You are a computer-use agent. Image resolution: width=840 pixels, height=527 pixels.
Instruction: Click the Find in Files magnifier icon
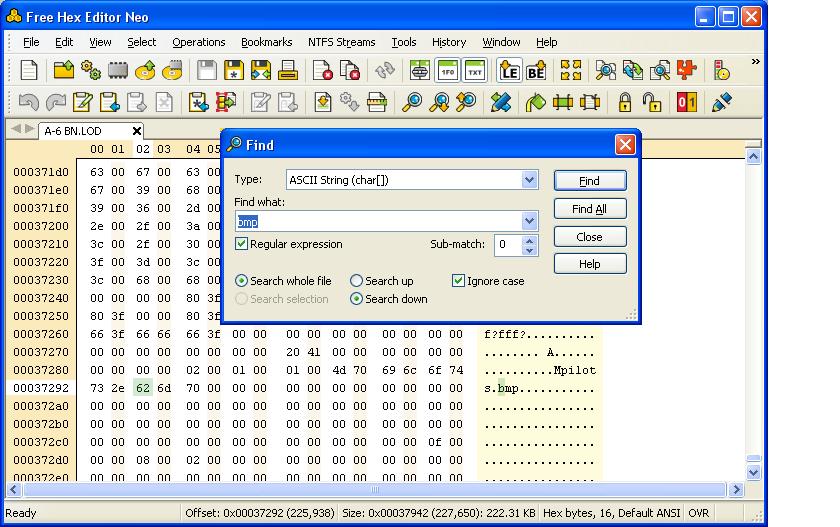click(x=606, y=70)
